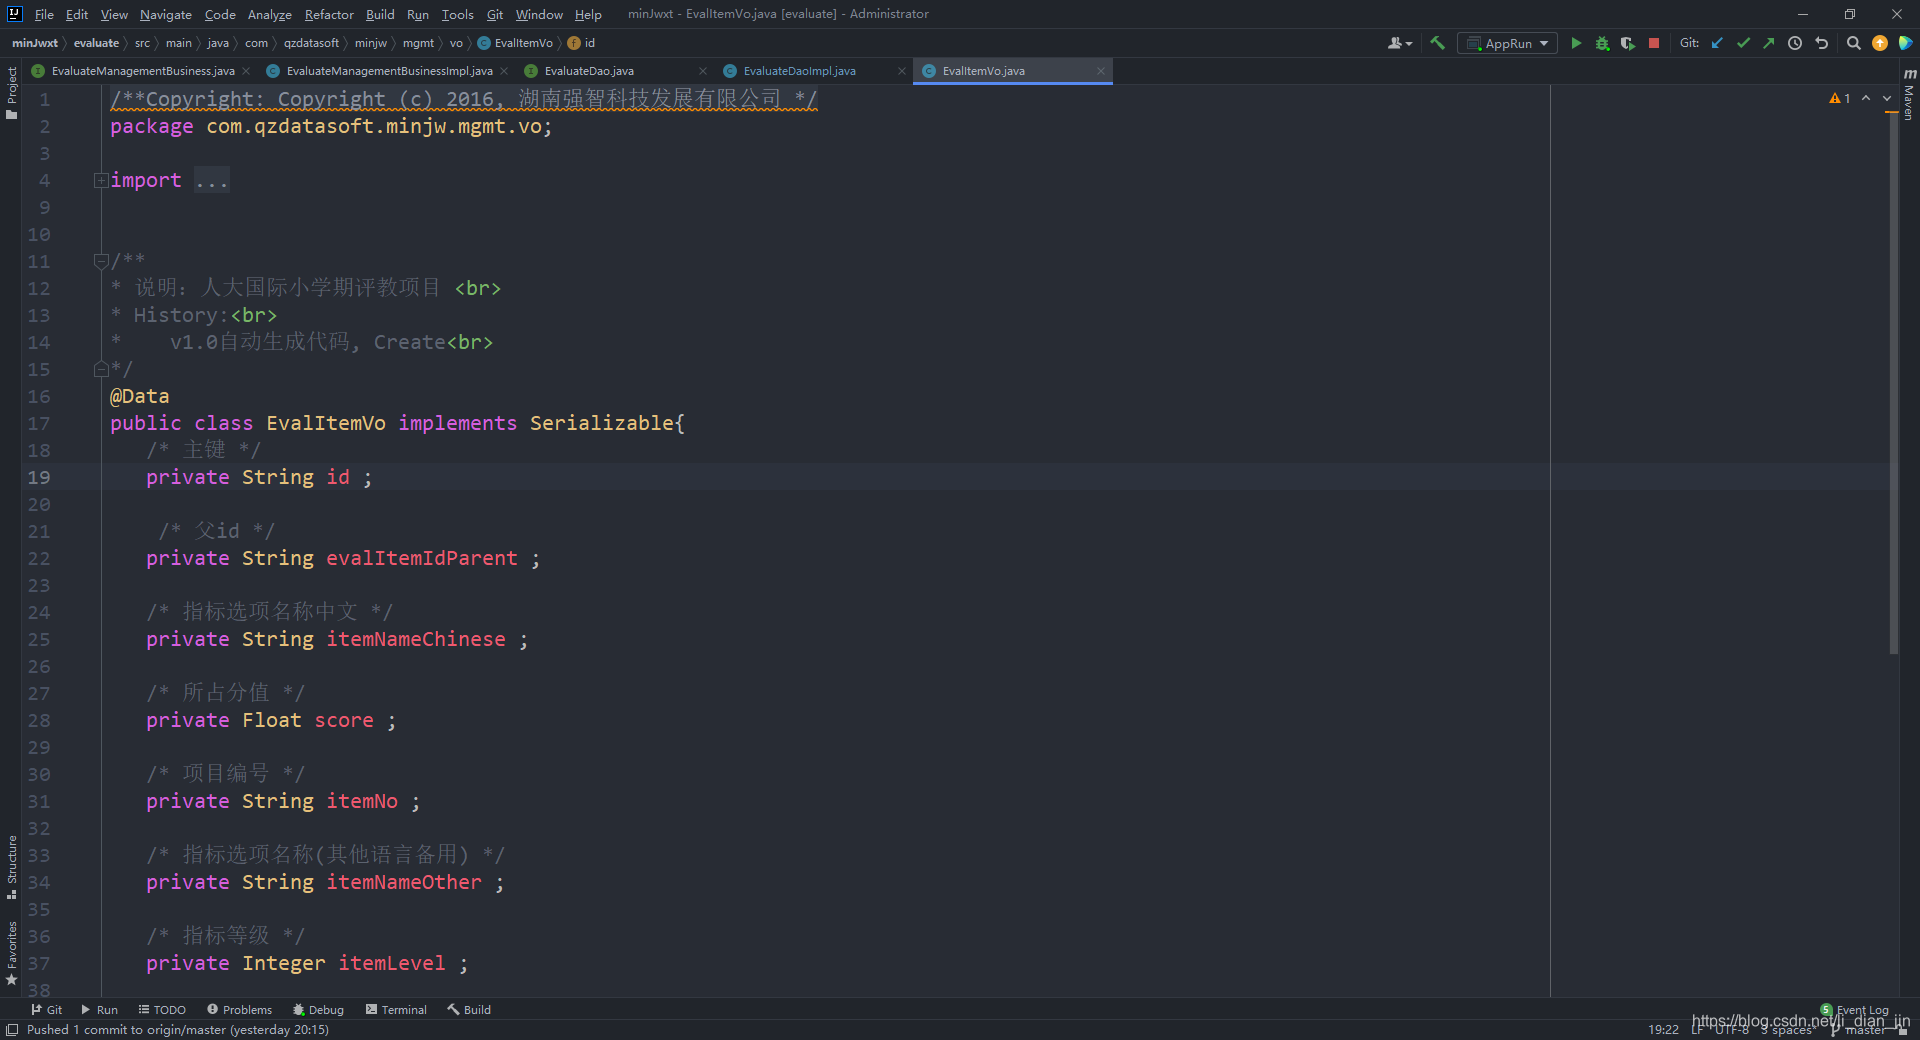1920x1040 pixels.
Task: Click the cursor position 19:22 in status bar
Action: [1664, 1030]
